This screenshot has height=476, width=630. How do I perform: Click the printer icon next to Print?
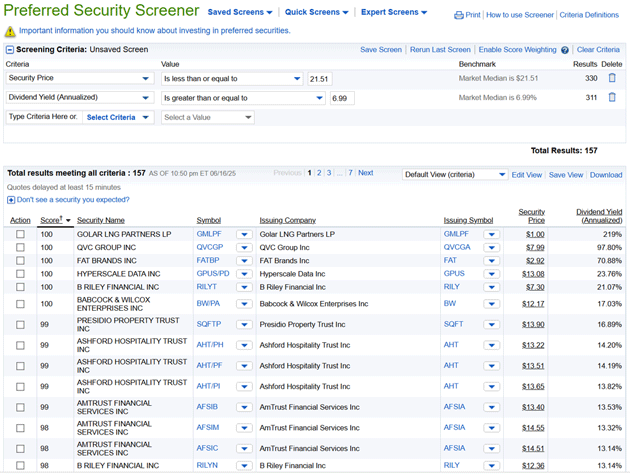point(458,15)
